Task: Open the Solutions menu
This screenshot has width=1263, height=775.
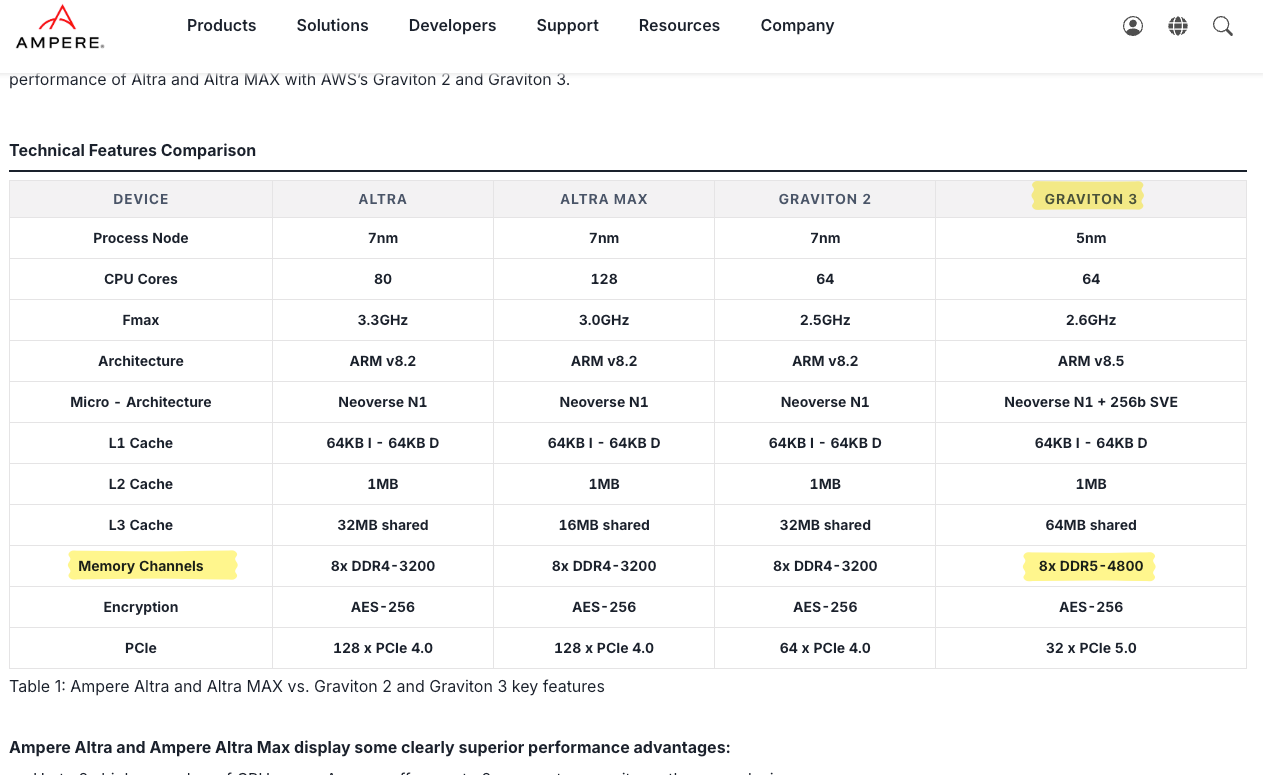Action: tap(332, 25)
